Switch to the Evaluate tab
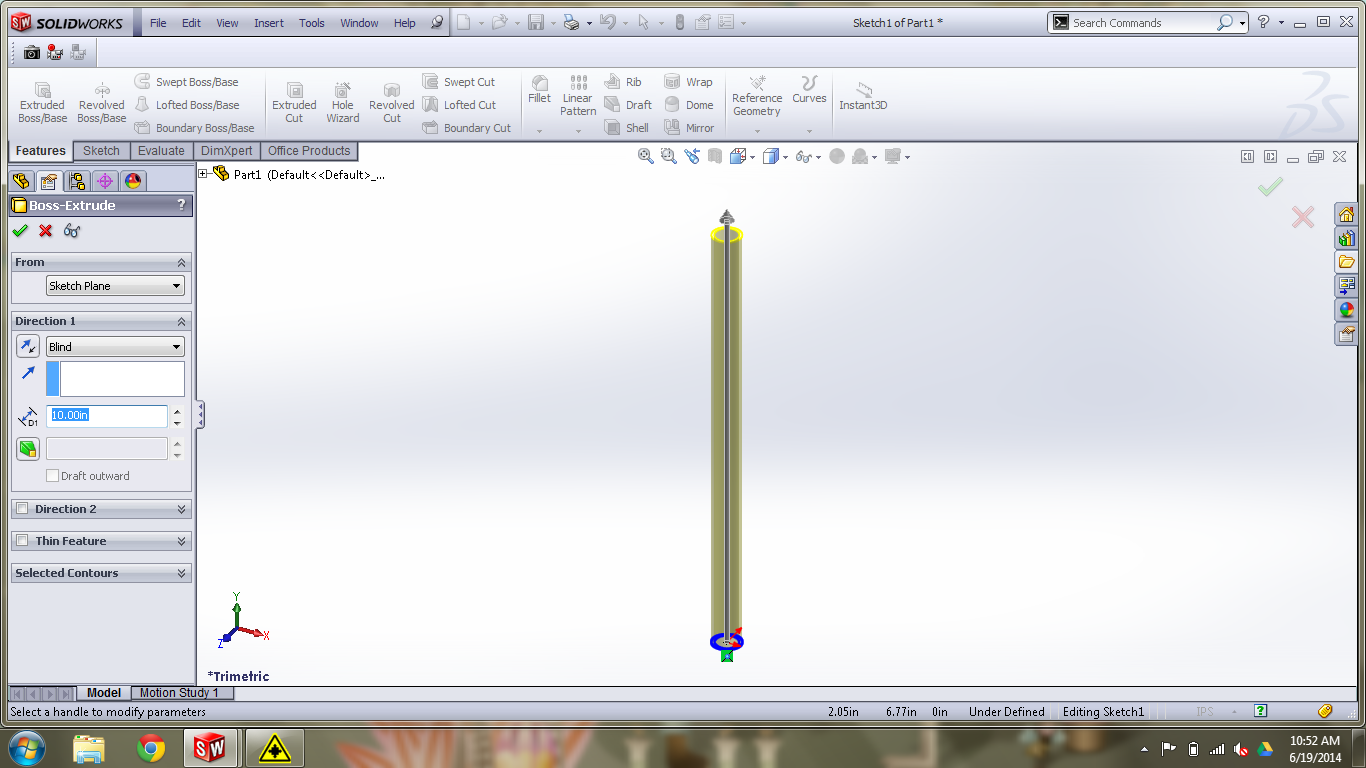The width and height of the screenshot is (1366, 768). pos(161,150)
